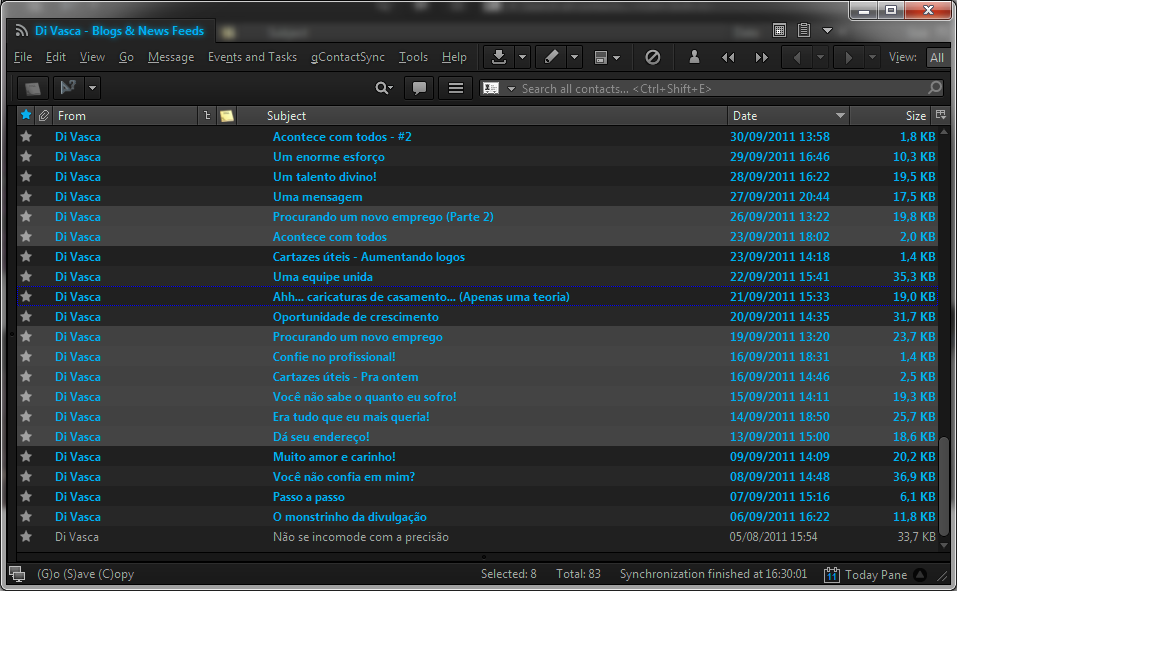Click the starred column header toggle

click(x=25, y=115)
